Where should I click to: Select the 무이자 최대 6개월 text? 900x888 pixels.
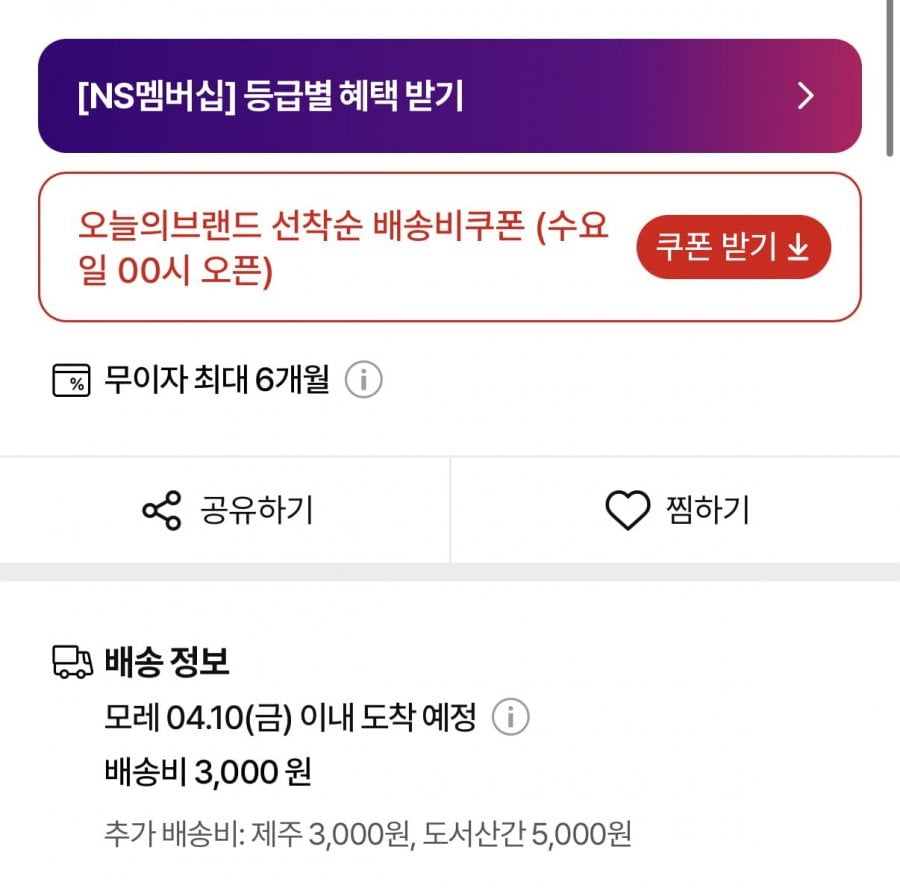pyautogui.click(x=216, y=381)
